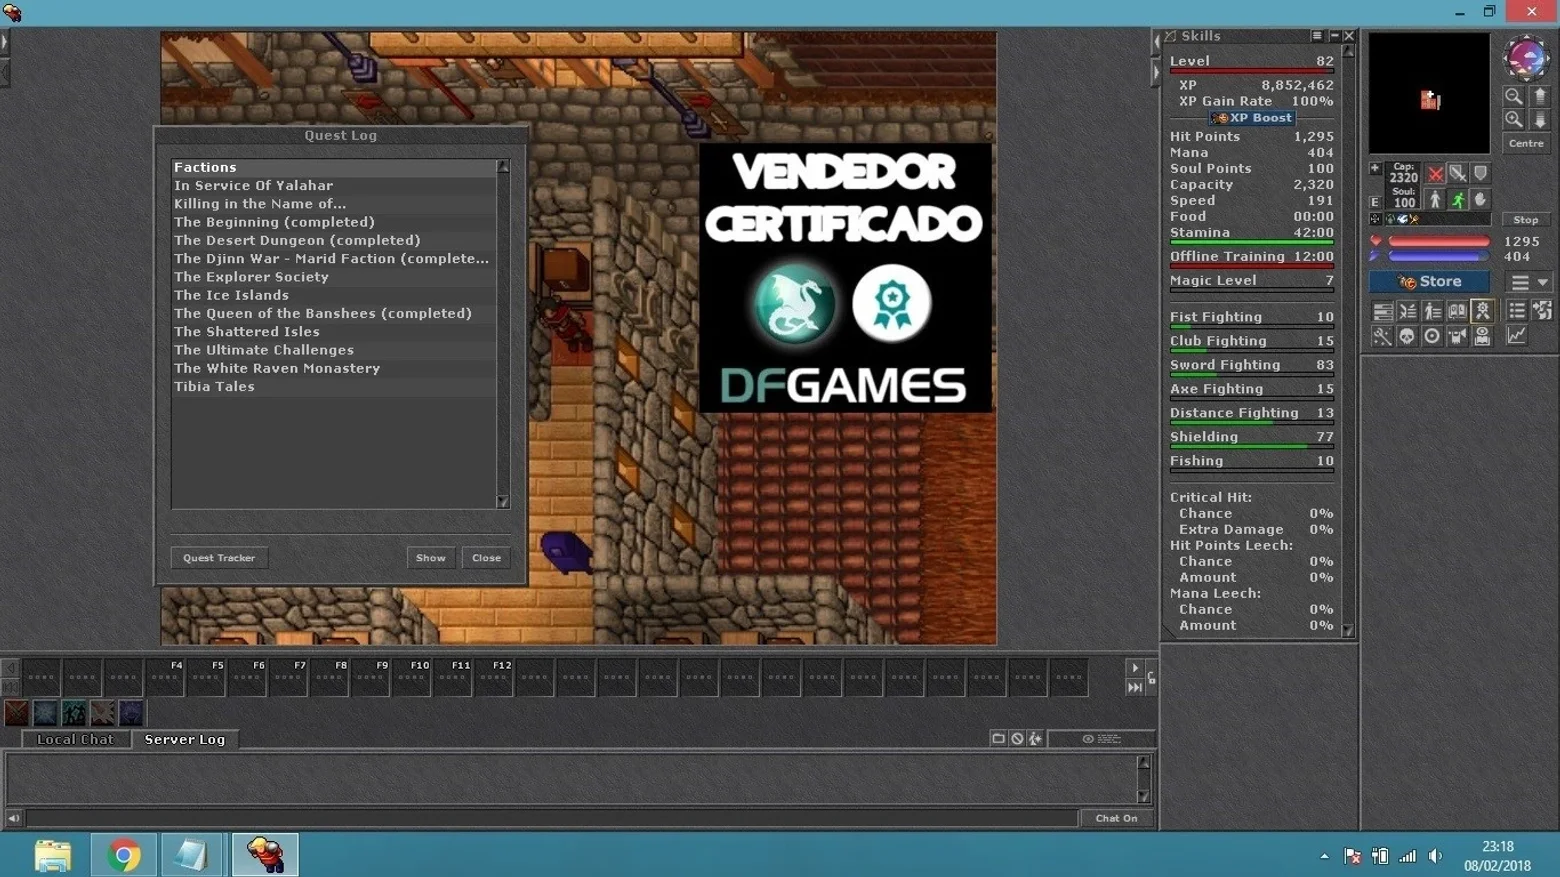Image resolution: width=1560 pixels, height=877 pixels.
Task: Open new chat channel icon
Action: click(998, 739)
